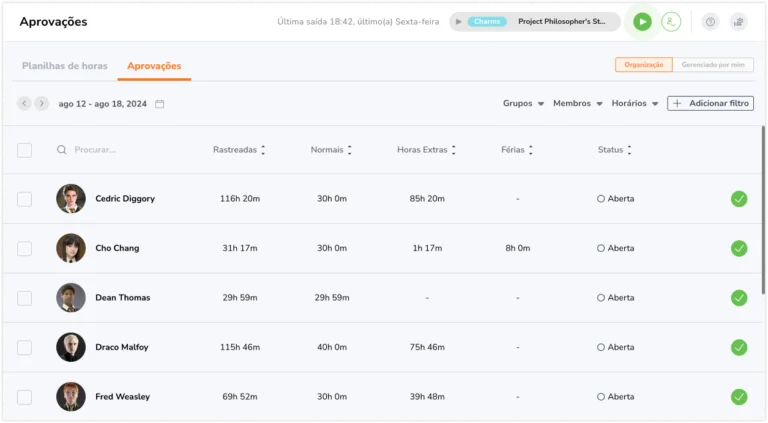Screen dimensions: 768x423
Task: Click Fred Weasley's 39h 48m overtime value
Action: (x=427, y=397)
